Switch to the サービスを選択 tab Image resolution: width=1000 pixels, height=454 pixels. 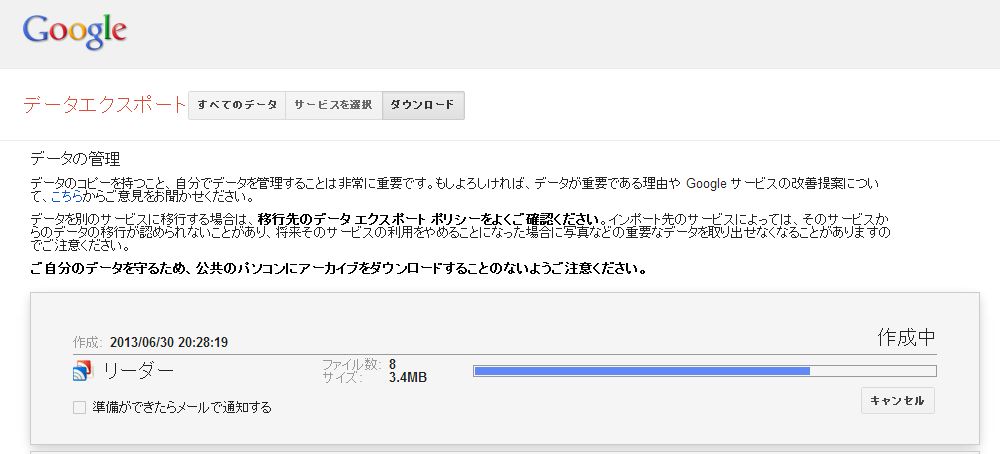[334, 105]
